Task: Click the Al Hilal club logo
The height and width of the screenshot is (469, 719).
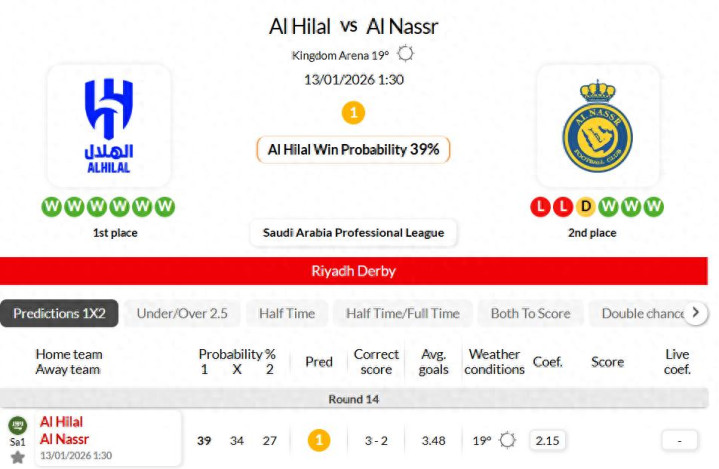Action: tap(109, 123)
